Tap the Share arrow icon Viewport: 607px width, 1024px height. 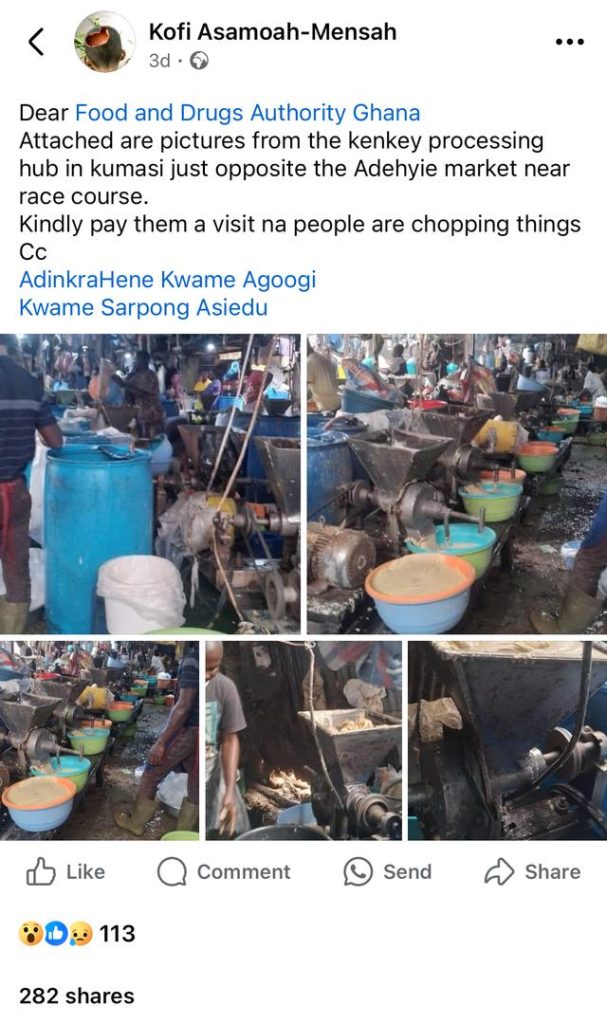coord(499,871)
